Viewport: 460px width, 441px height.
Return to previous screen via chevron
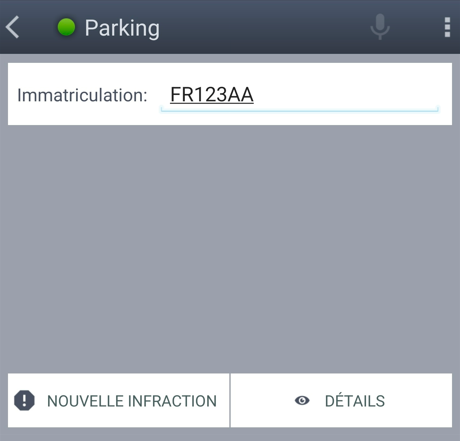click(x=13, y=27)
